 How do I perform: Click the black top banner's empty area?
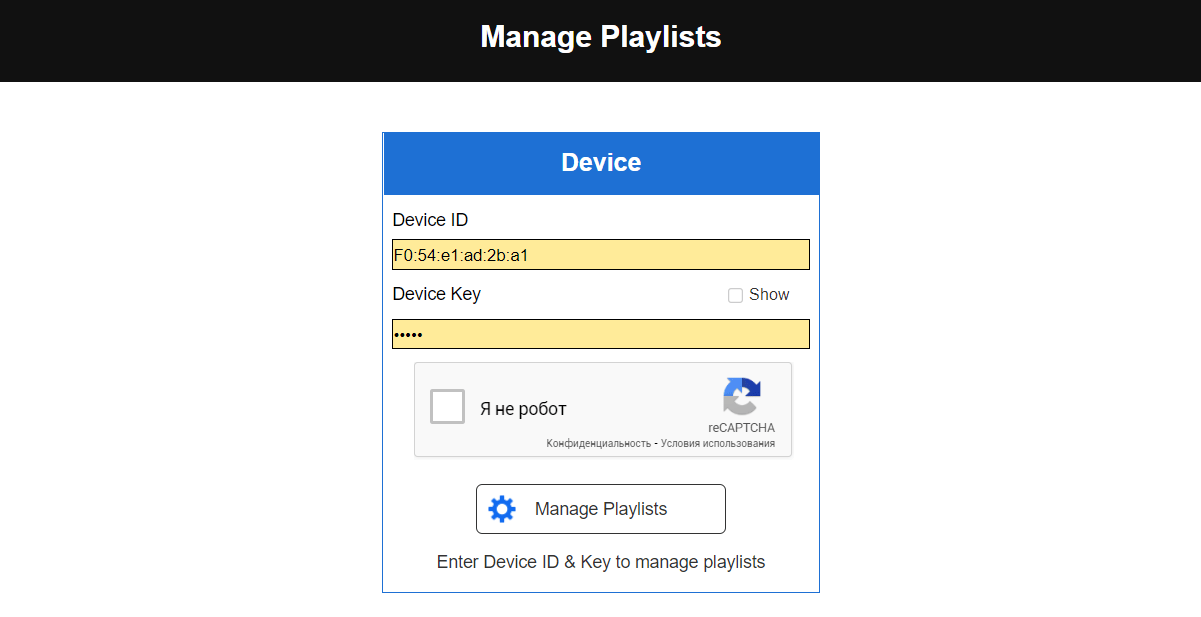(200, 40)
